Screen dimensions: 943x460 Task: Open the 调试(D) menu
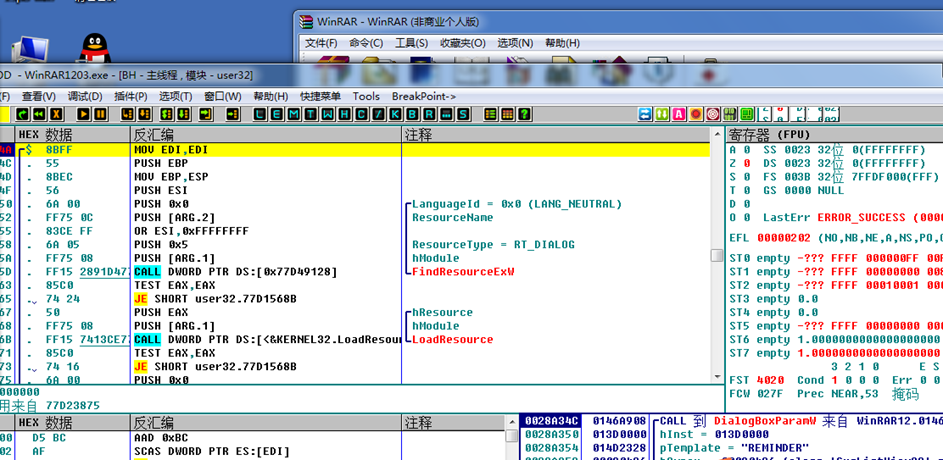tap(85, 96)
